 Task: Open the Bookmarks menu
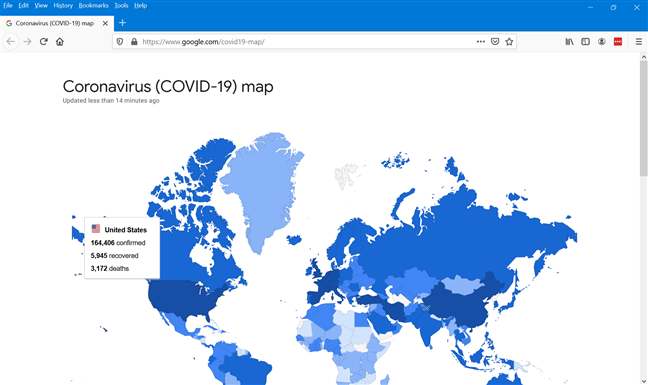(93, 5)
